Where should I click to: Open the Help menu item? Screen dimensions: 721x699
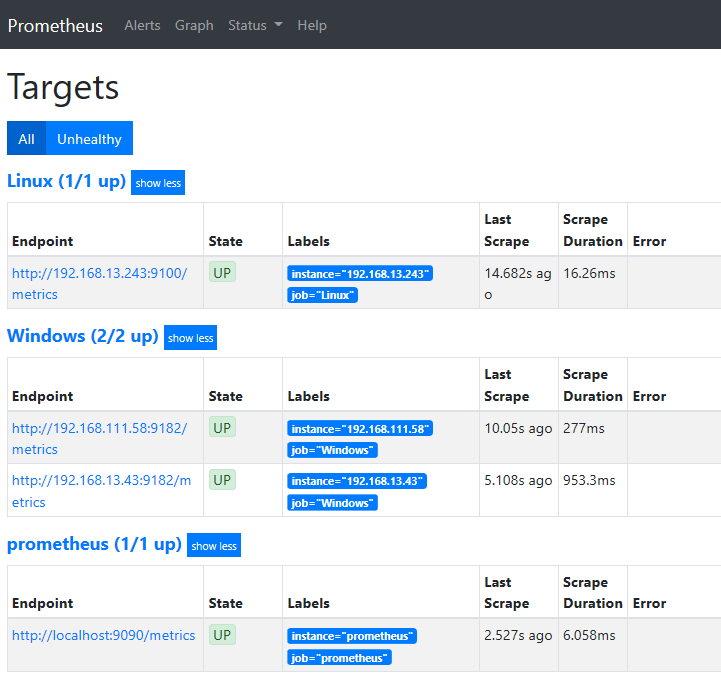tap(312, 25)
